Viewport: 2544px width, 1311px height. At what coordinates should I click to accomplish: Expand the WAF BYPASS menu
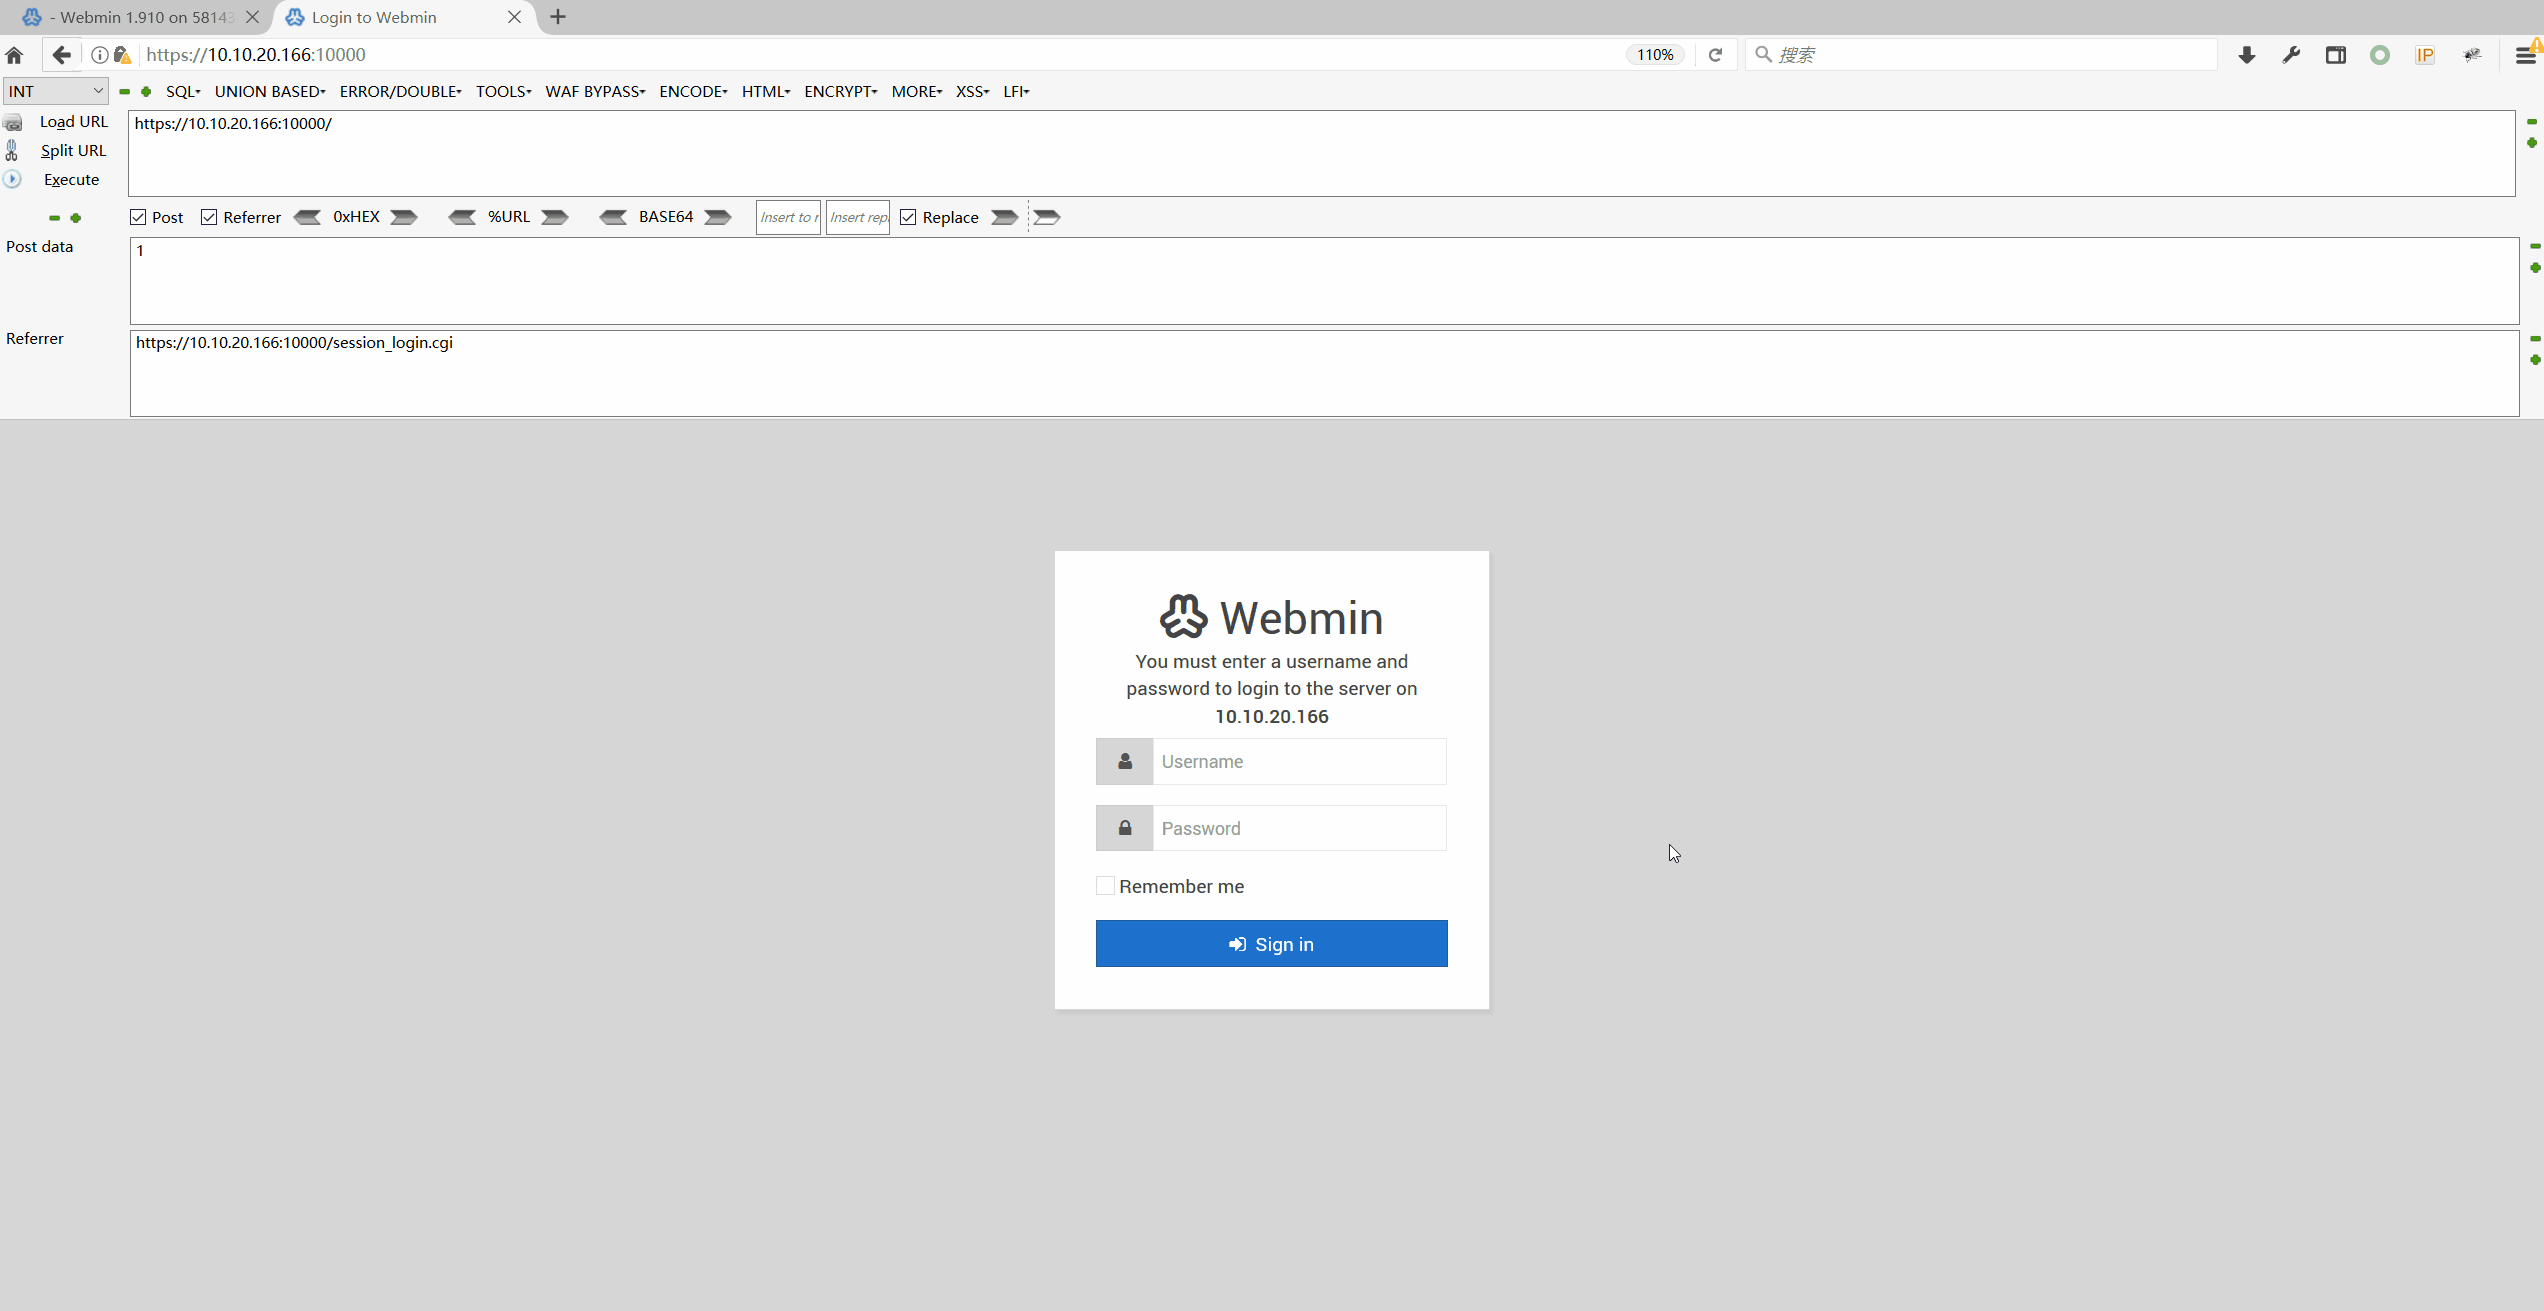(x=595, y=91)
